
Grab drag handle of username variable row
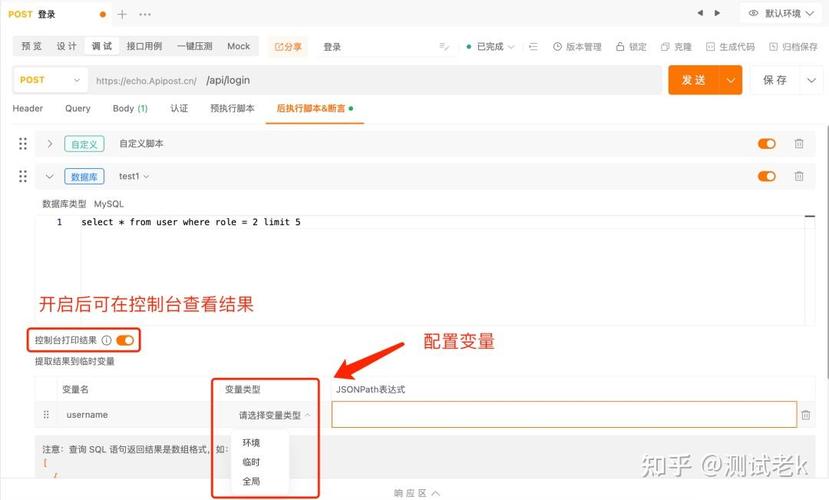click(46, 415)
